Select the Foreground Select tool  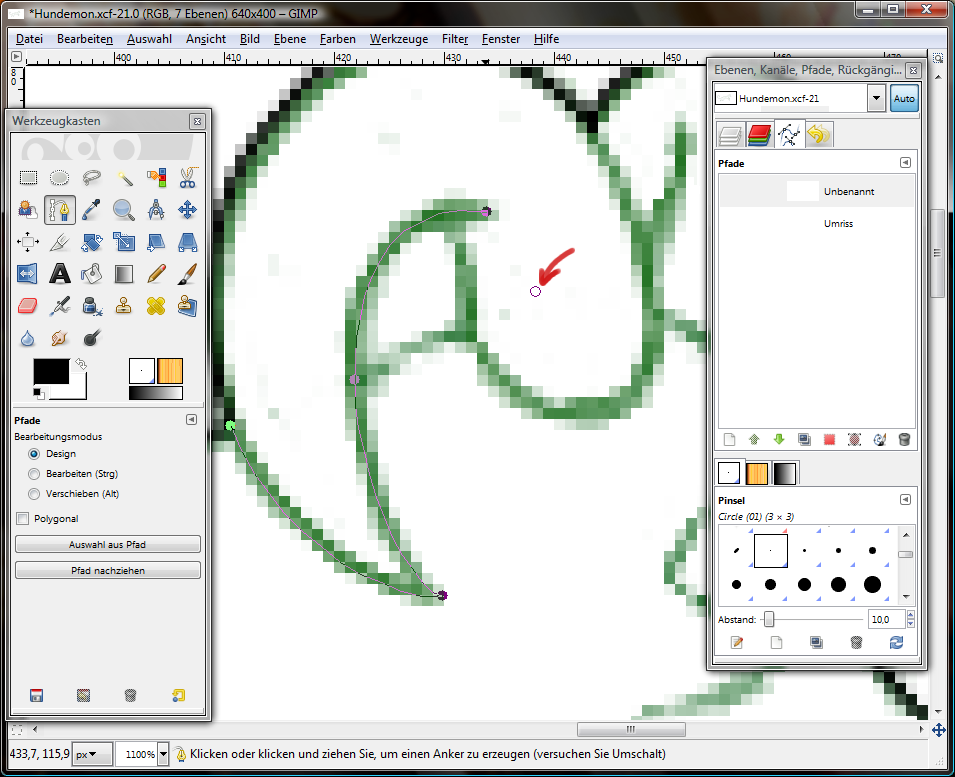(x=28, y=210)
